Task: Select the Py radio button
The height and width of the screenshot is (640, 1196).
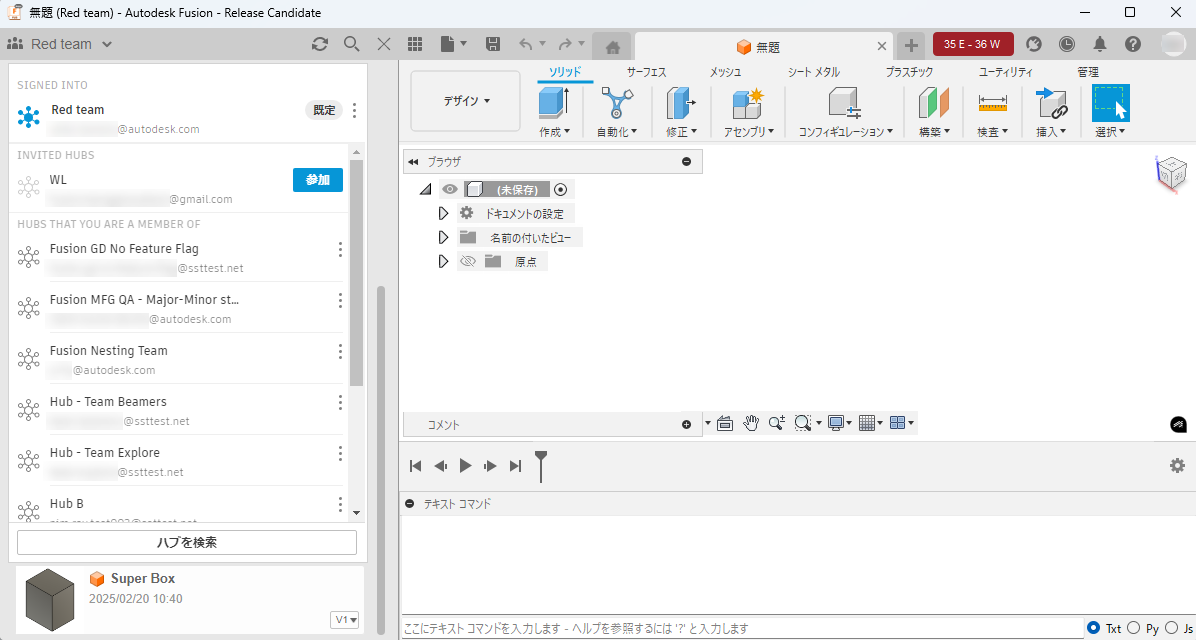Action: 1133,628
